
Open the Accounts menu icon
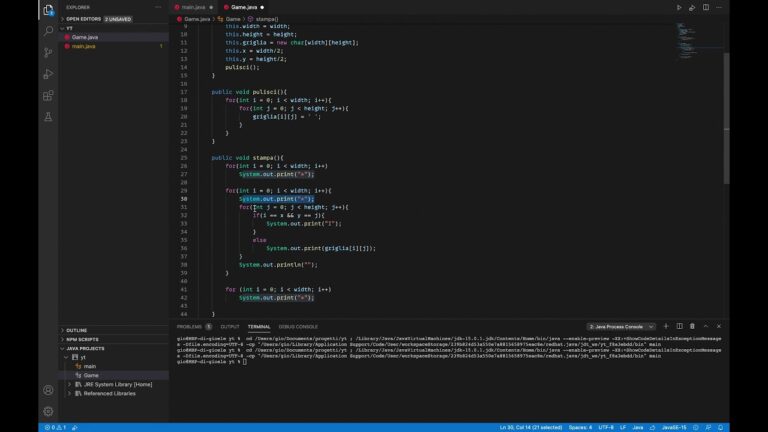48,390
